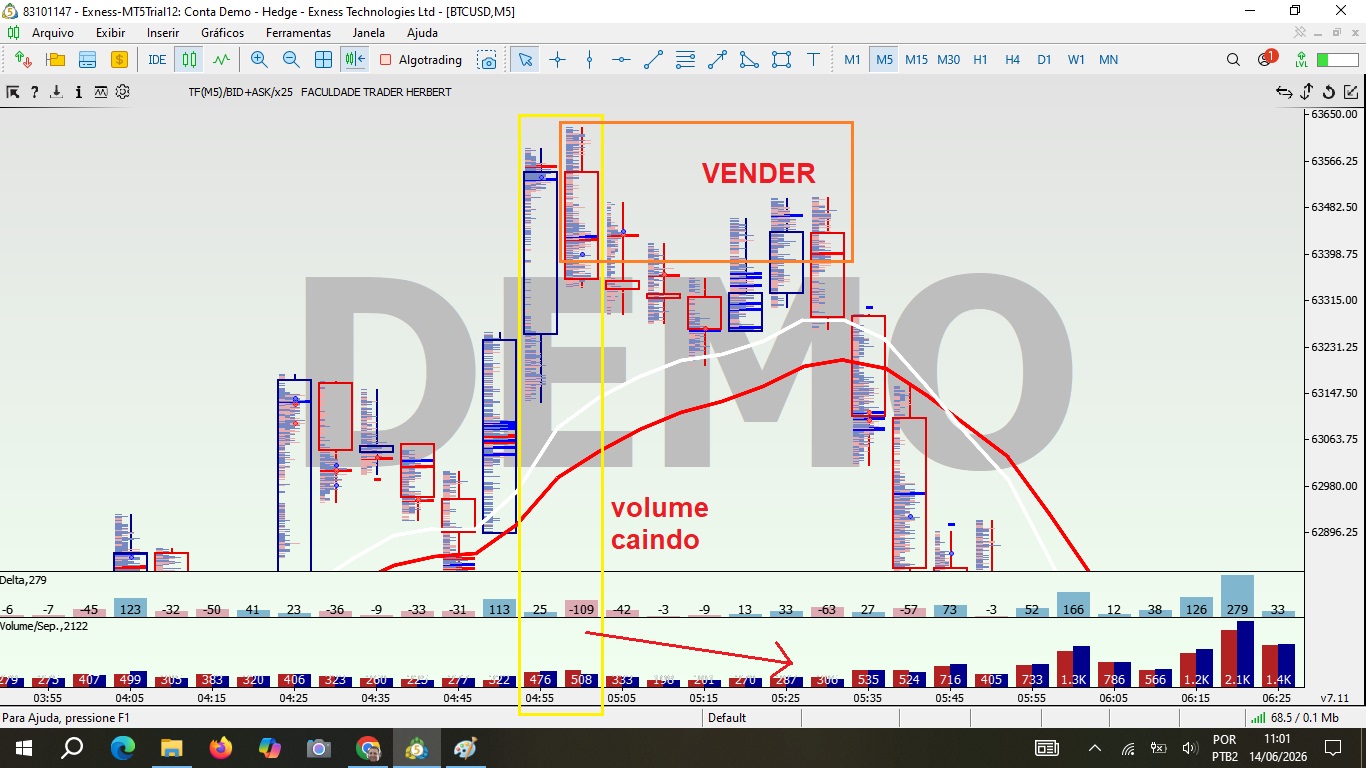Switch the chart to M1 timeframe
This screenshot has height=768, width=1366.
coord(852,60)
